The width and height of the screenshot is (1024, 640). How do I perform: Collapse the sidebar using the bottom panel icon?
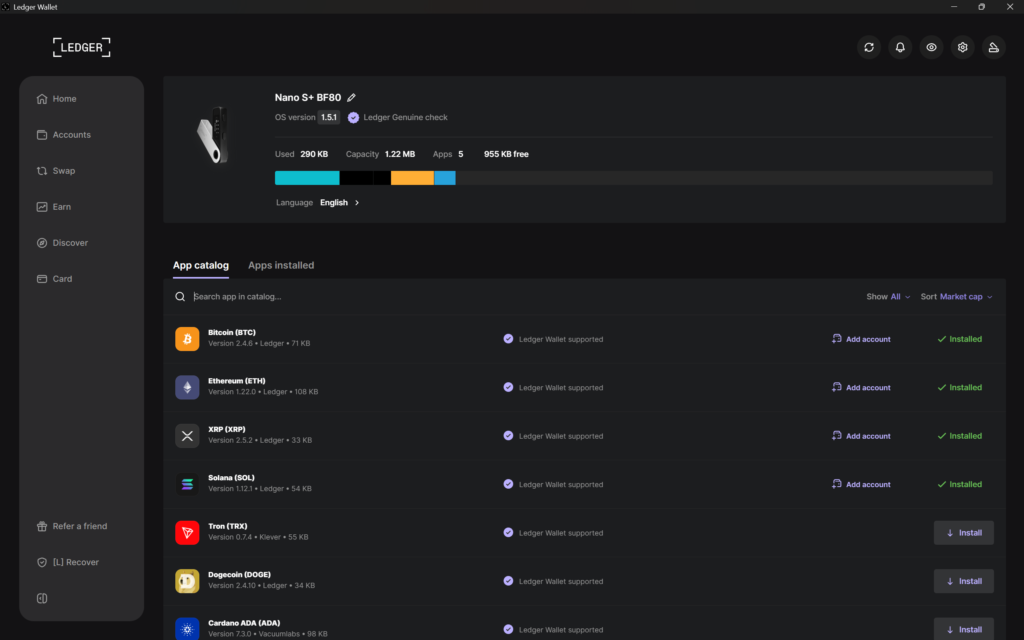tap(42, 598)
